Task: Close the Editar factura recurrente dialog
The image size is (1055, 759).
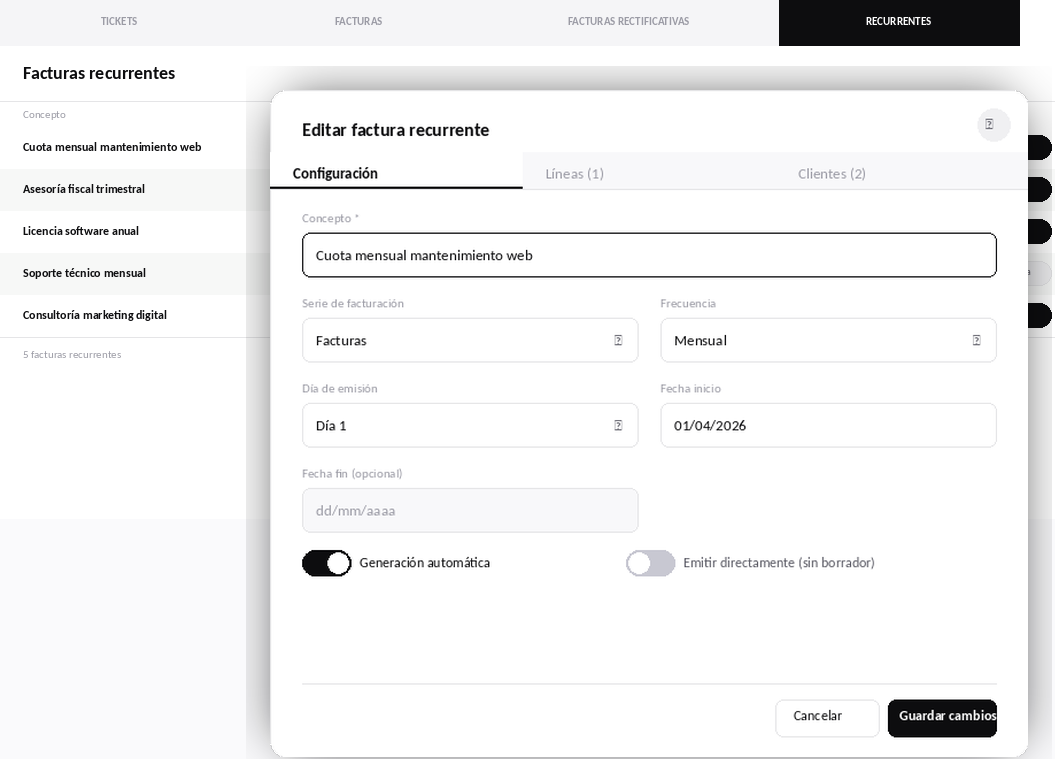Action: [993, 124]
